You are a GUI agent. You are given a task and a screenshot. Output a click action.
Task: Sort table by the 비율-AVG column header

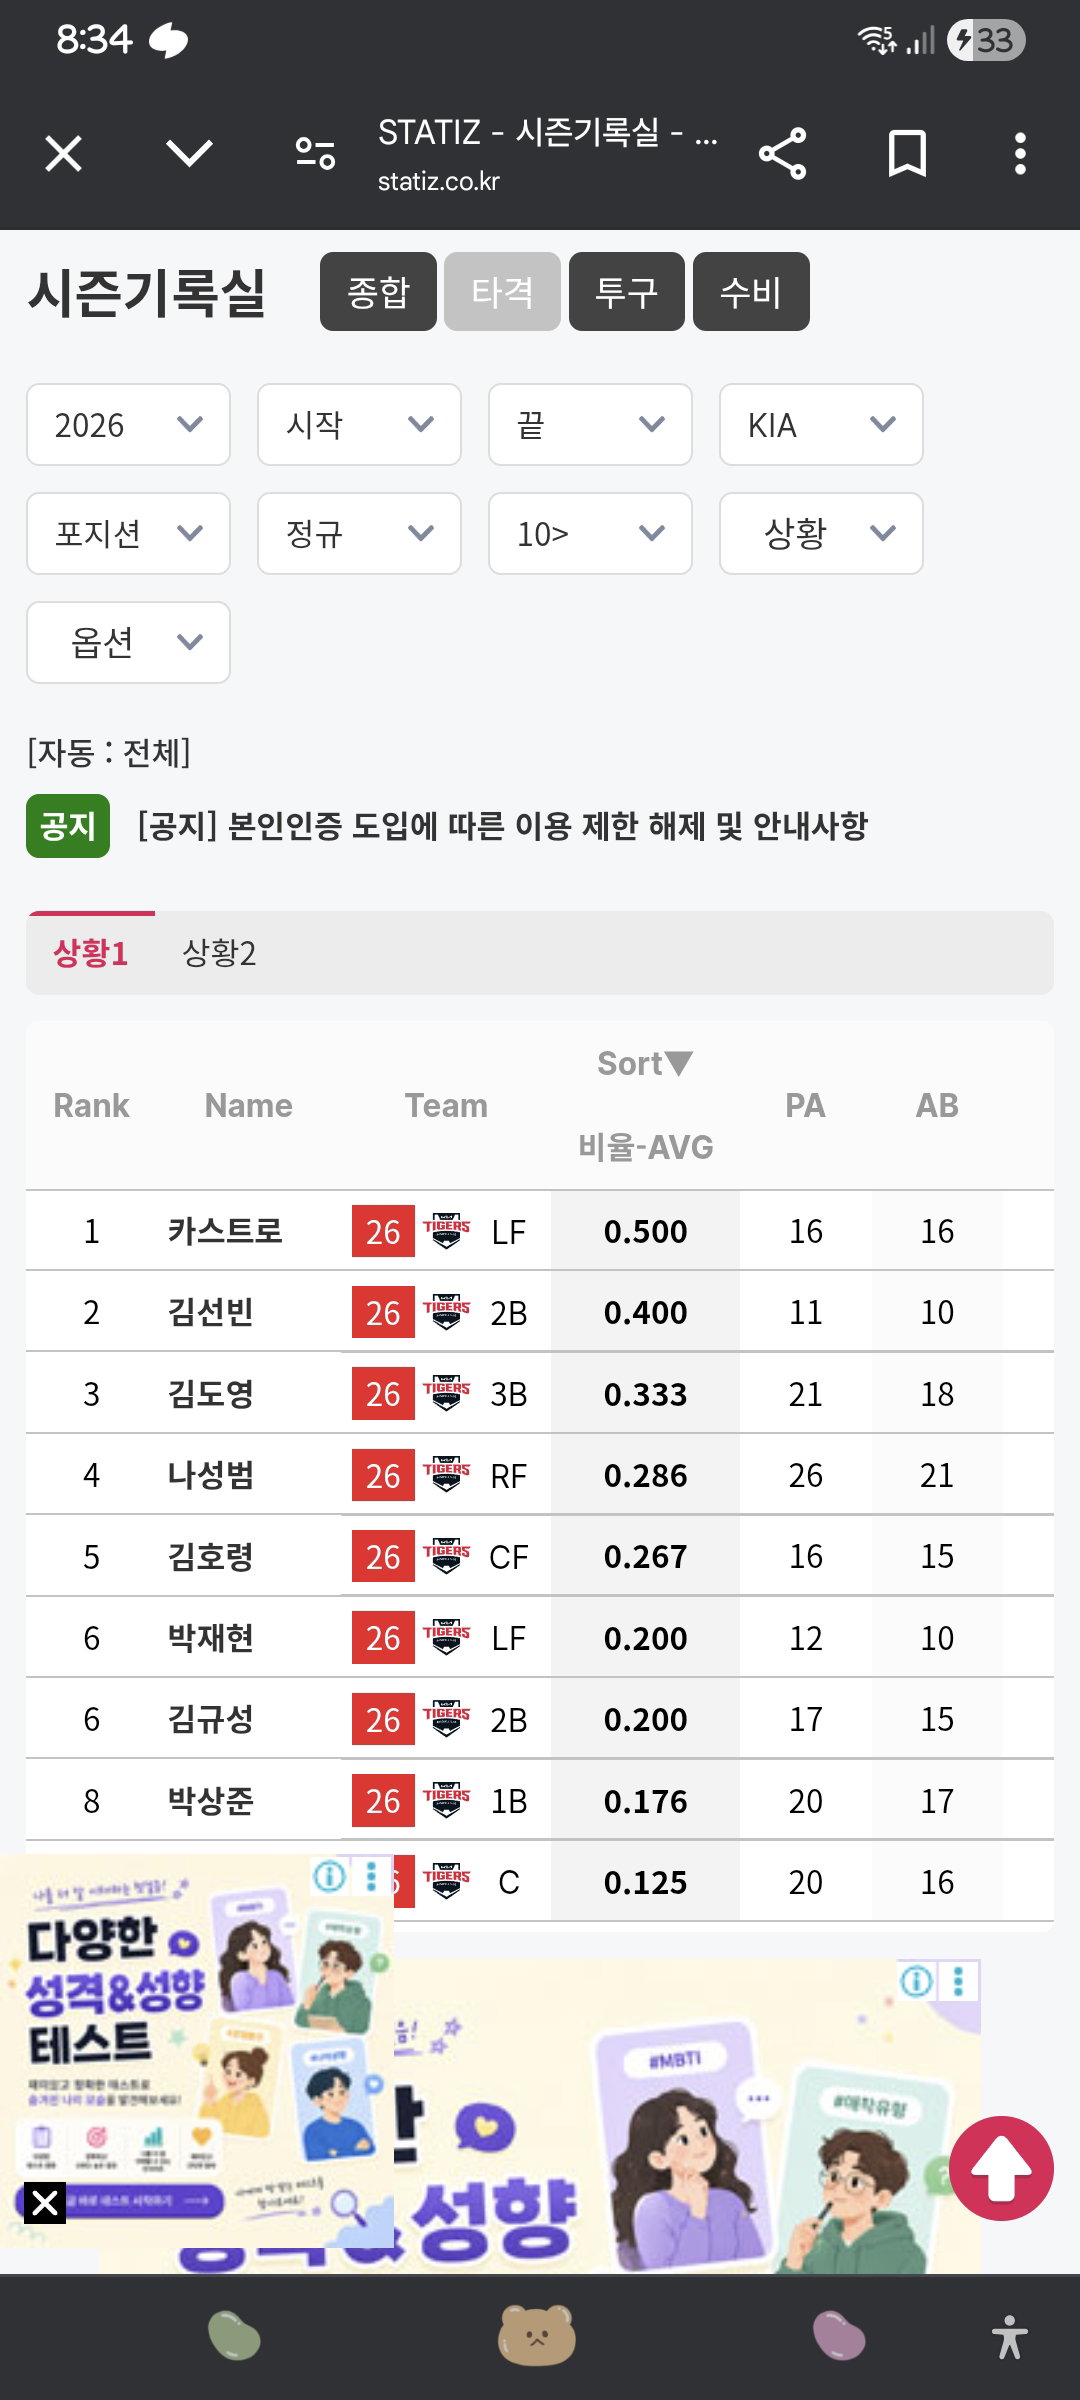coord(645,1147)
